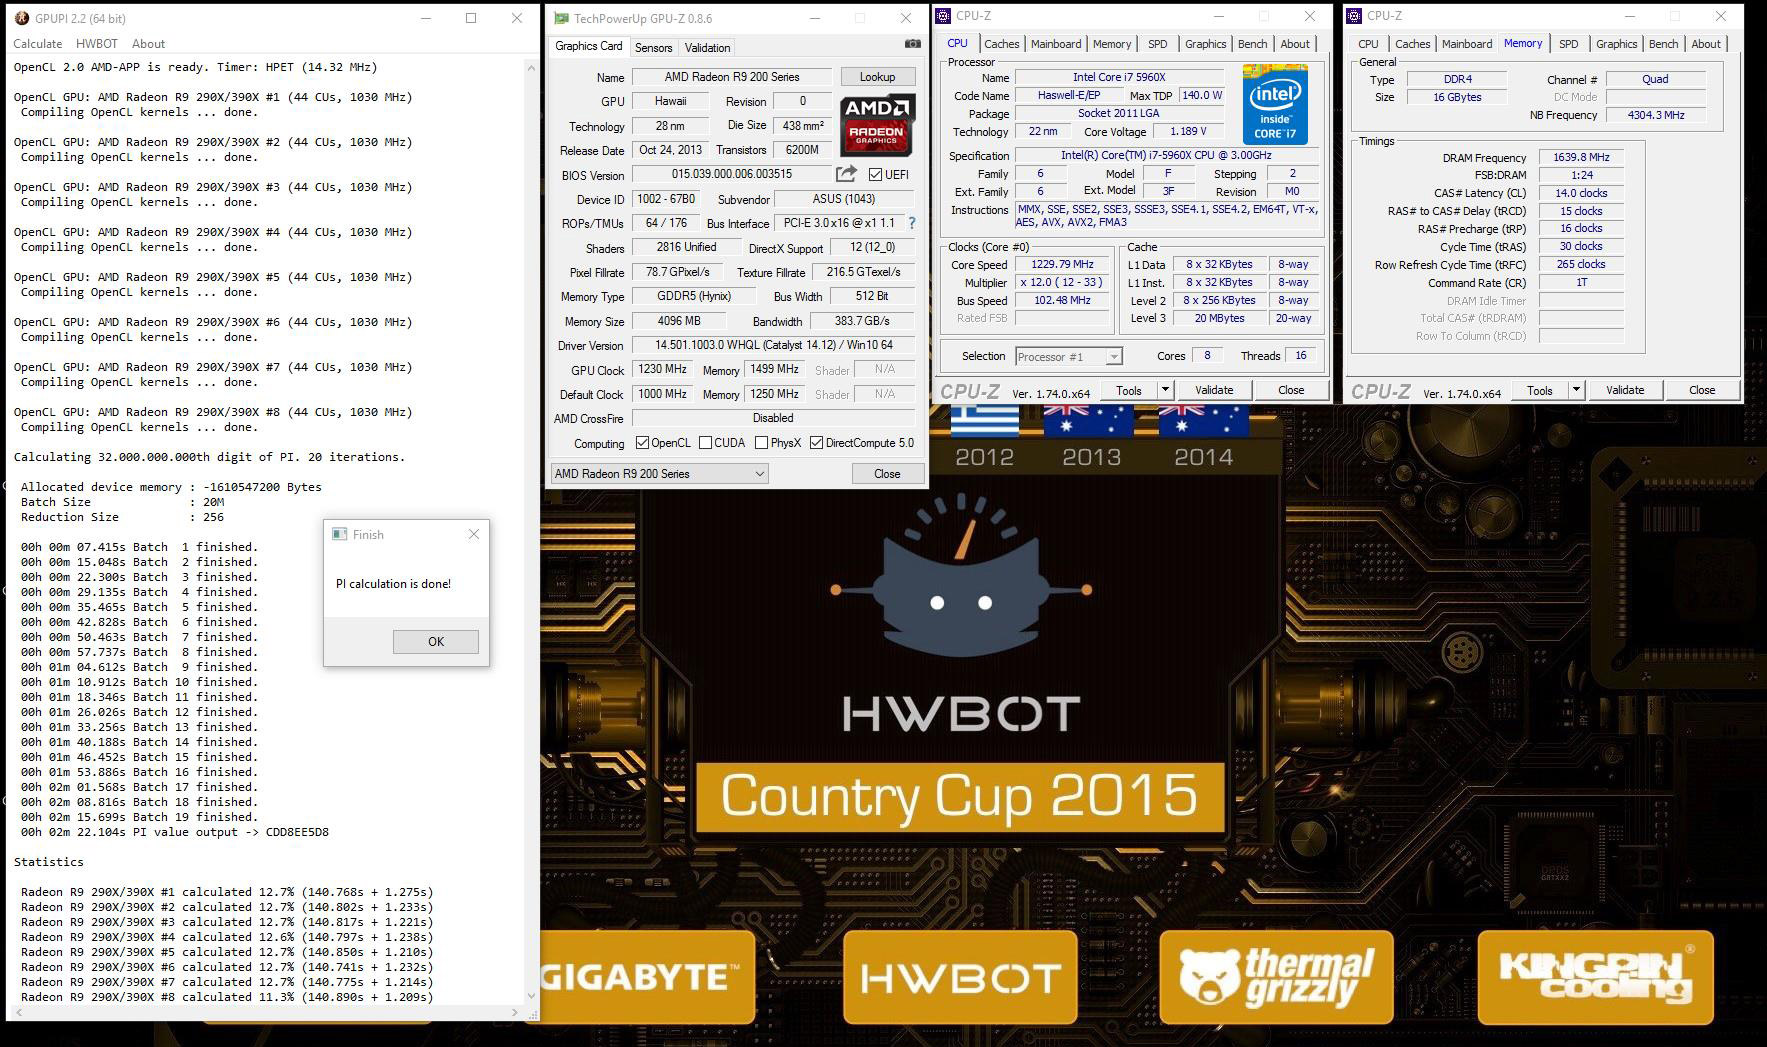Click OK in the Finish dialog
Viewport: 1767px width, 1047px height.
(x=436, y=642)
